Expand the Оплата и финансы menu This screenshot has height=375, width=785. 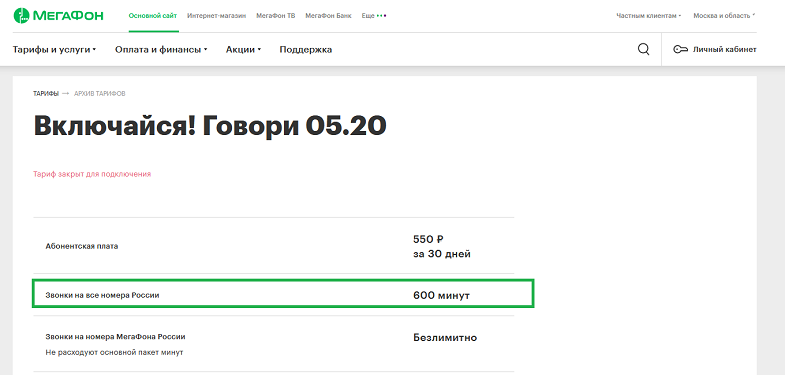(161, 50)
